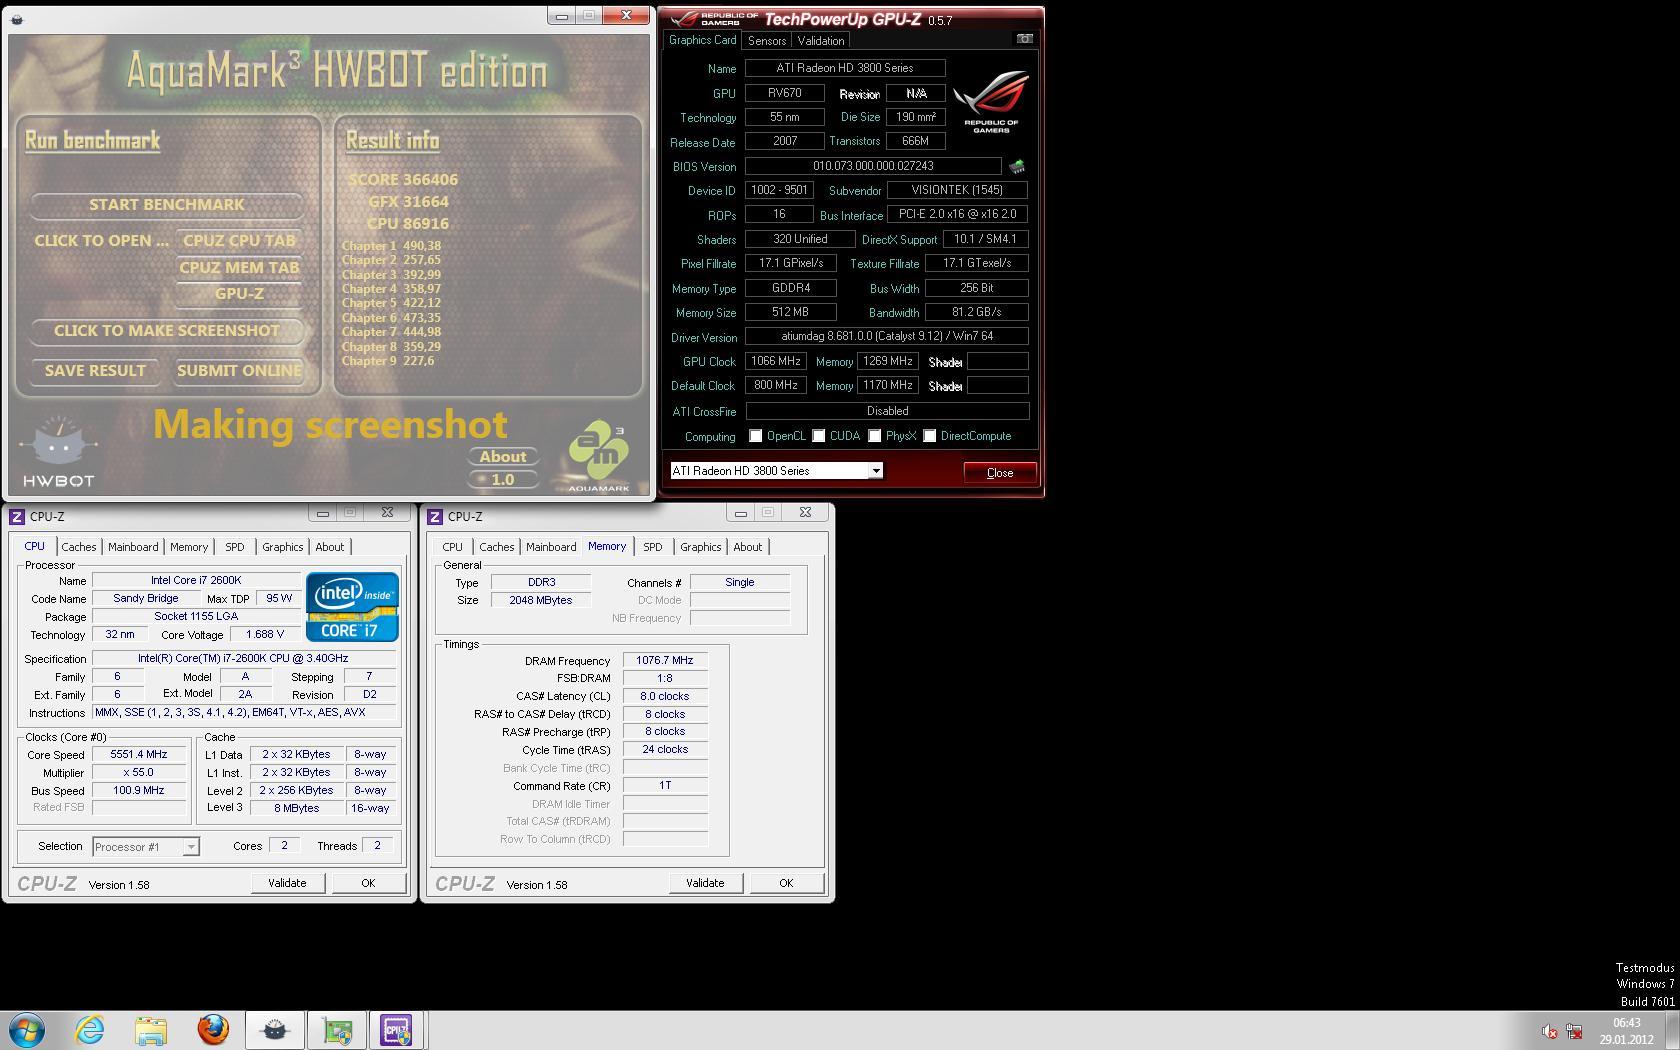Switch to CPU-Z taskbar icon
This screenshot has height=1050, width=1680.
(397, 1030)
